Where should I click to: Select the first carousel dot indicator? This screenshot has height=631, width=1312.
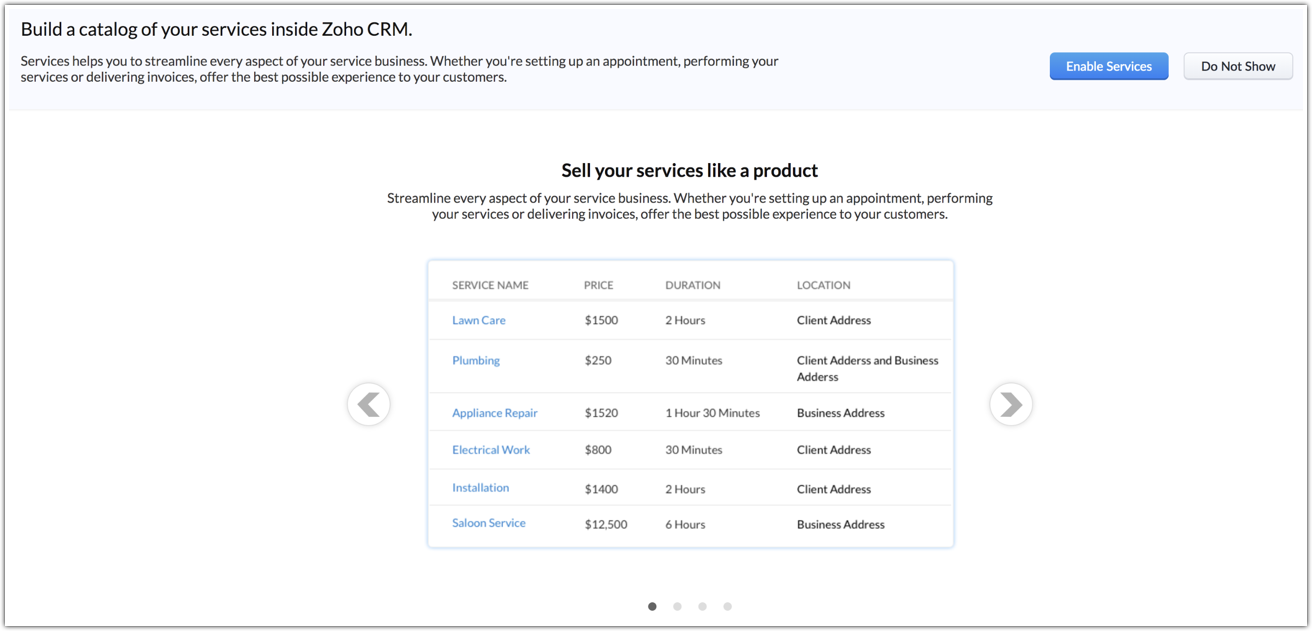[x=653, y=606]
